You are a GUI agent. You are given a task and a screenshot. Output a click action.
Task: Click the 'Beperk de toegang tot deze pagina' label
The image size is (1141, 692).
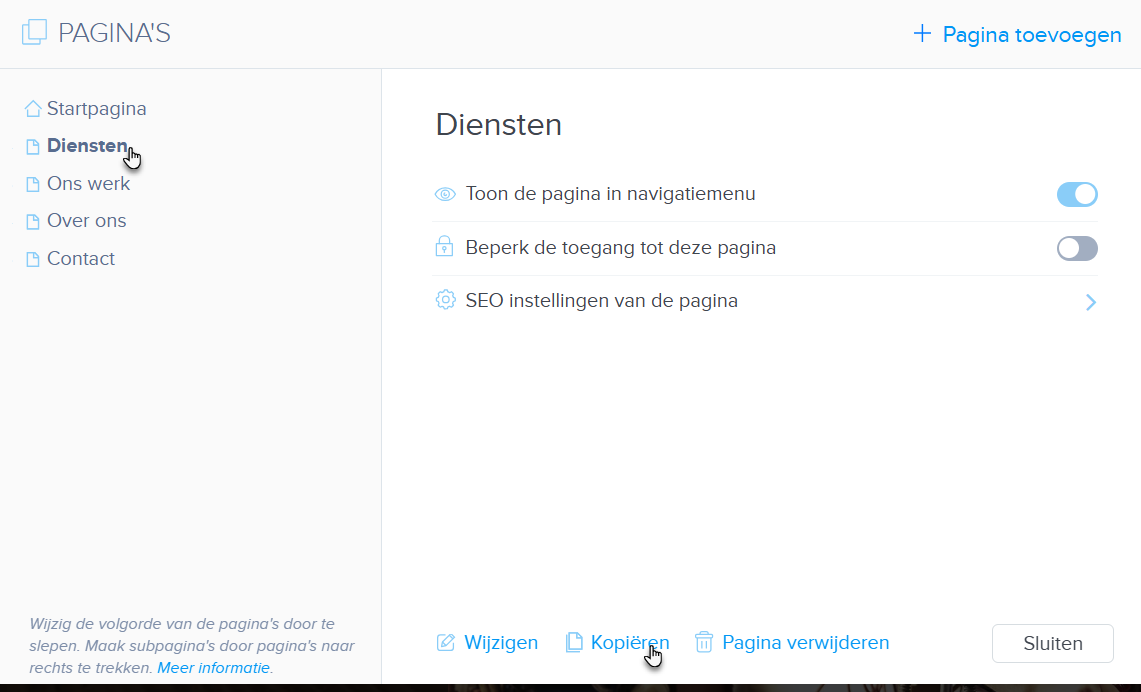tap(621, 247)
